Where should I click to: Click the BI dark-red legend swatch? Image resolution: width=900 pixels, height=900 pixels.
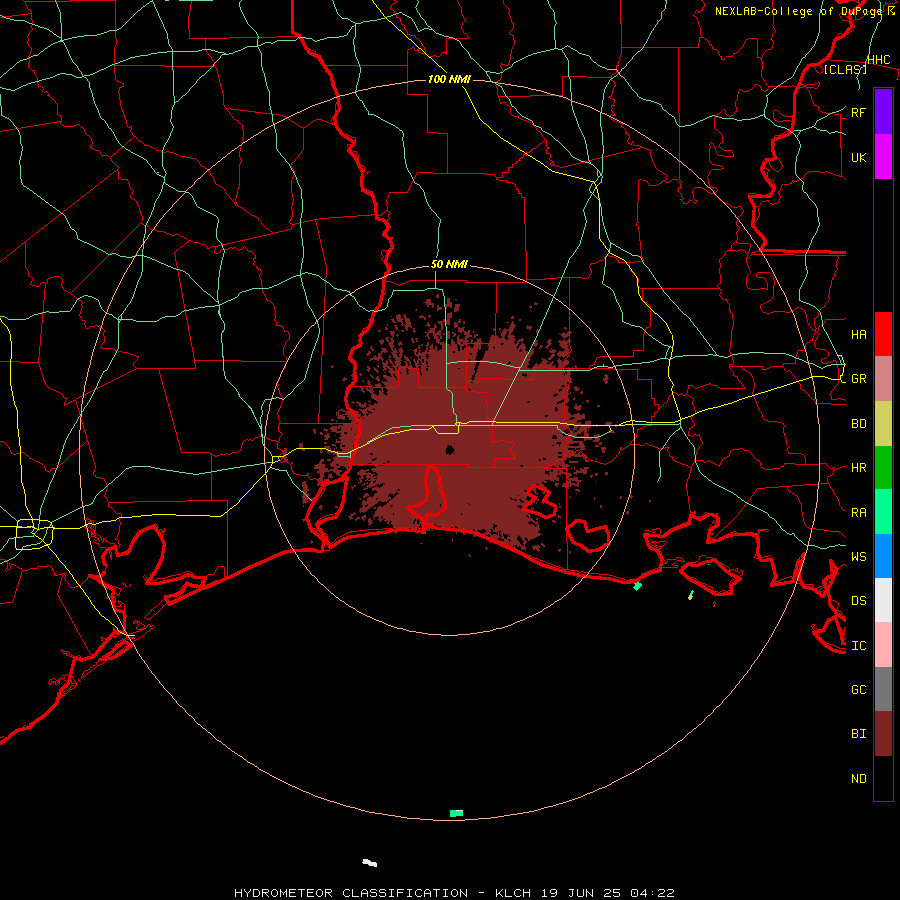pos(883,734)
